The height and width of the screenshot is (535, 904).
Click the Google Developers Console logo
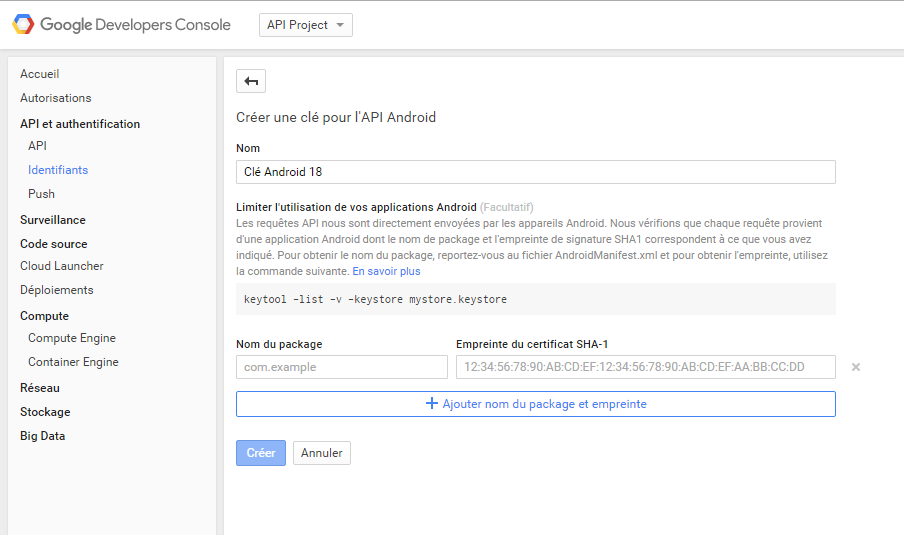click(x=122, y=25)
